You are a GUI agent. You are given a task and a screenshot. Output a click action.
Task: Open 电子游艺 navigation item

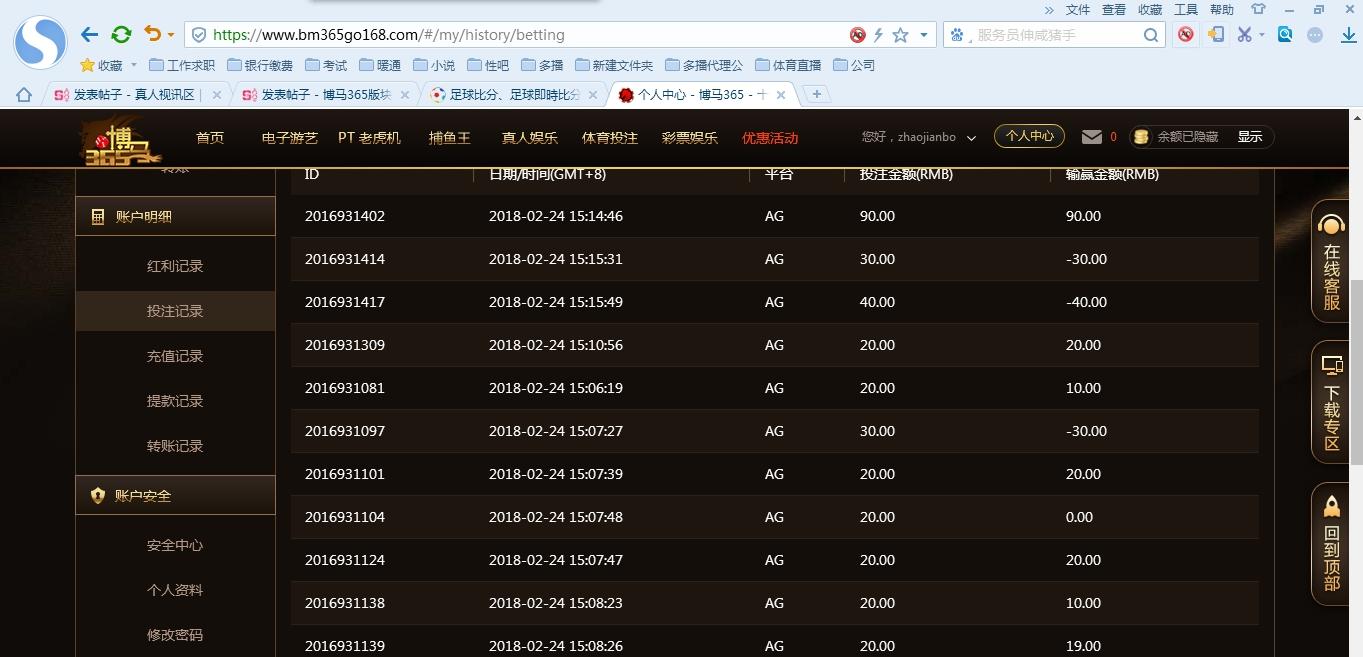pyautogui.click(x=290, y=138)
